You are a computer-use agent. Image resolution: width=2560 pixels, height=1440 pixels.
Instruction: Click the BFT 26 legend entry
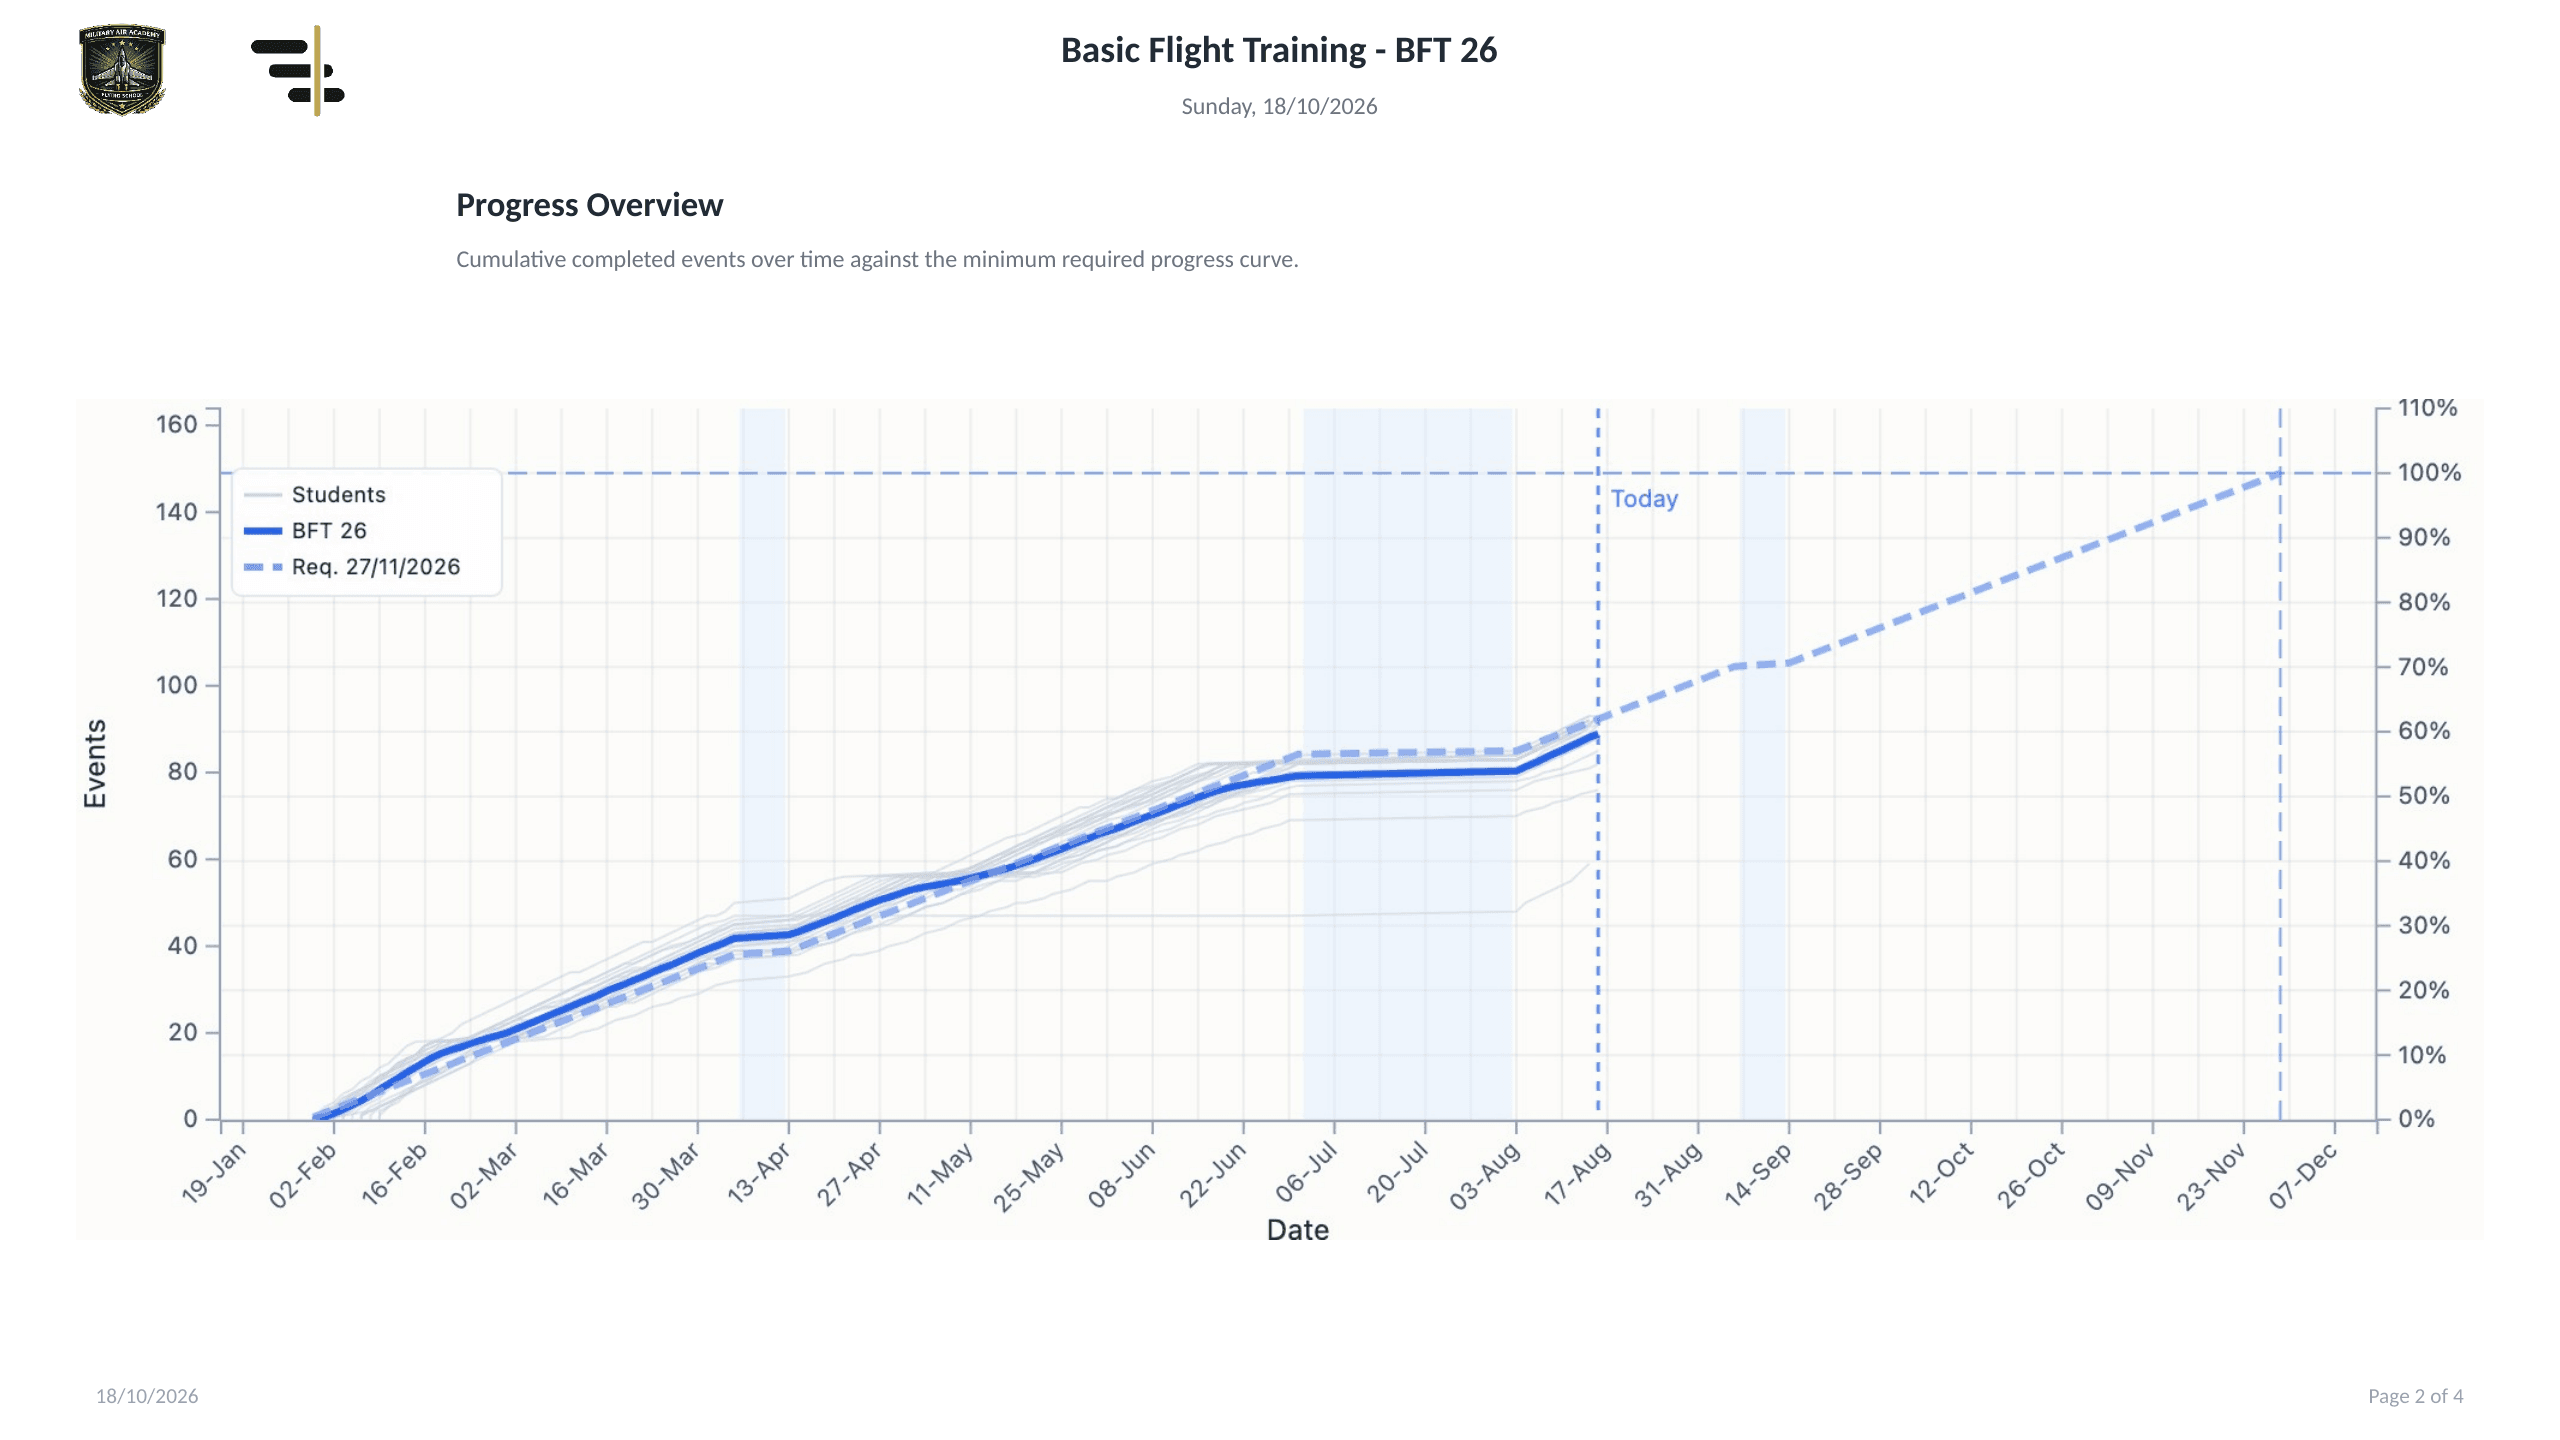[305, 531]
